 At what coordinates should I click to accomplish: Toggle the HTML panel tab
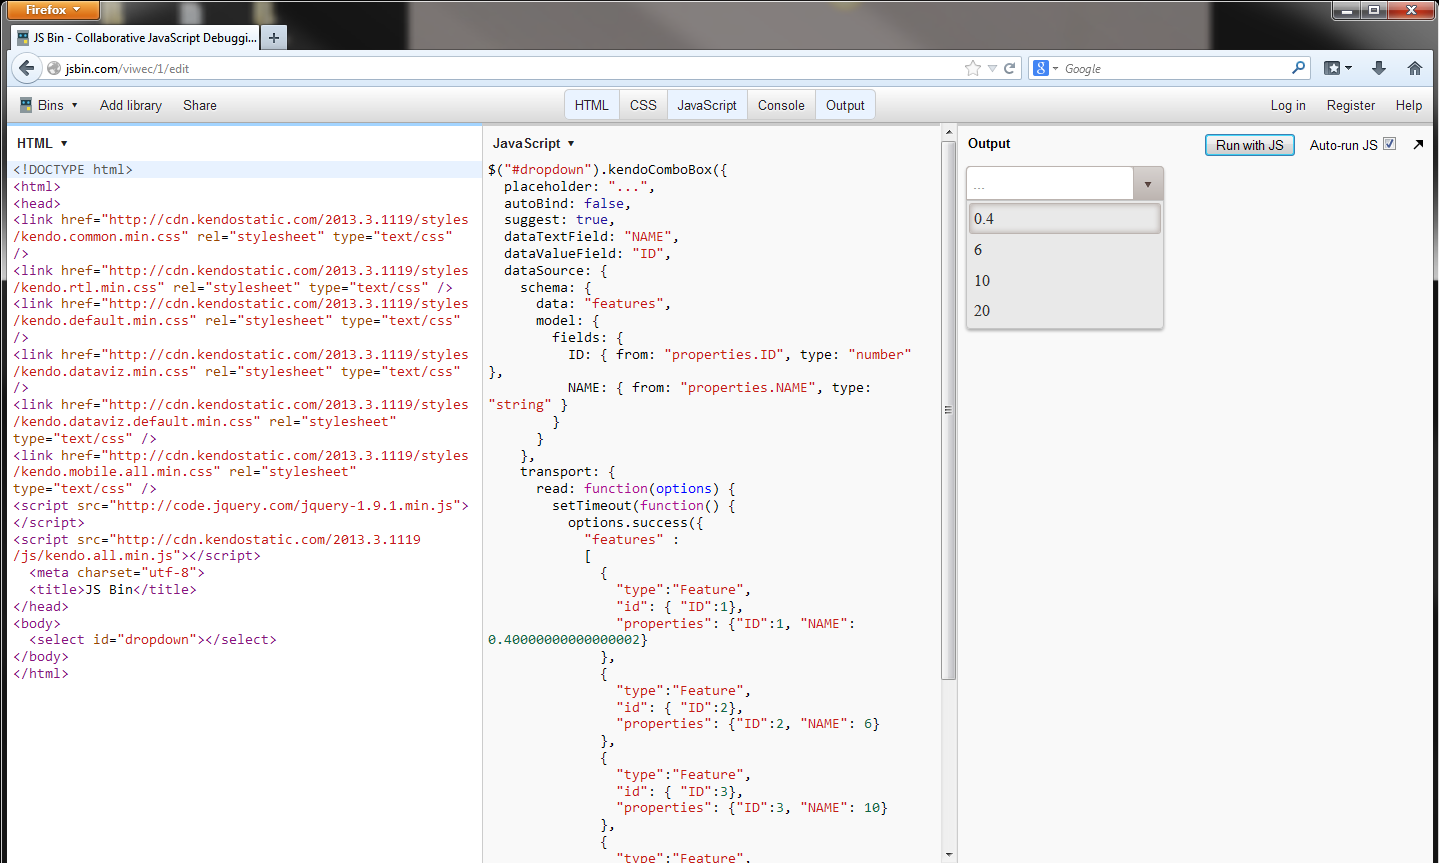pos(591,105)
